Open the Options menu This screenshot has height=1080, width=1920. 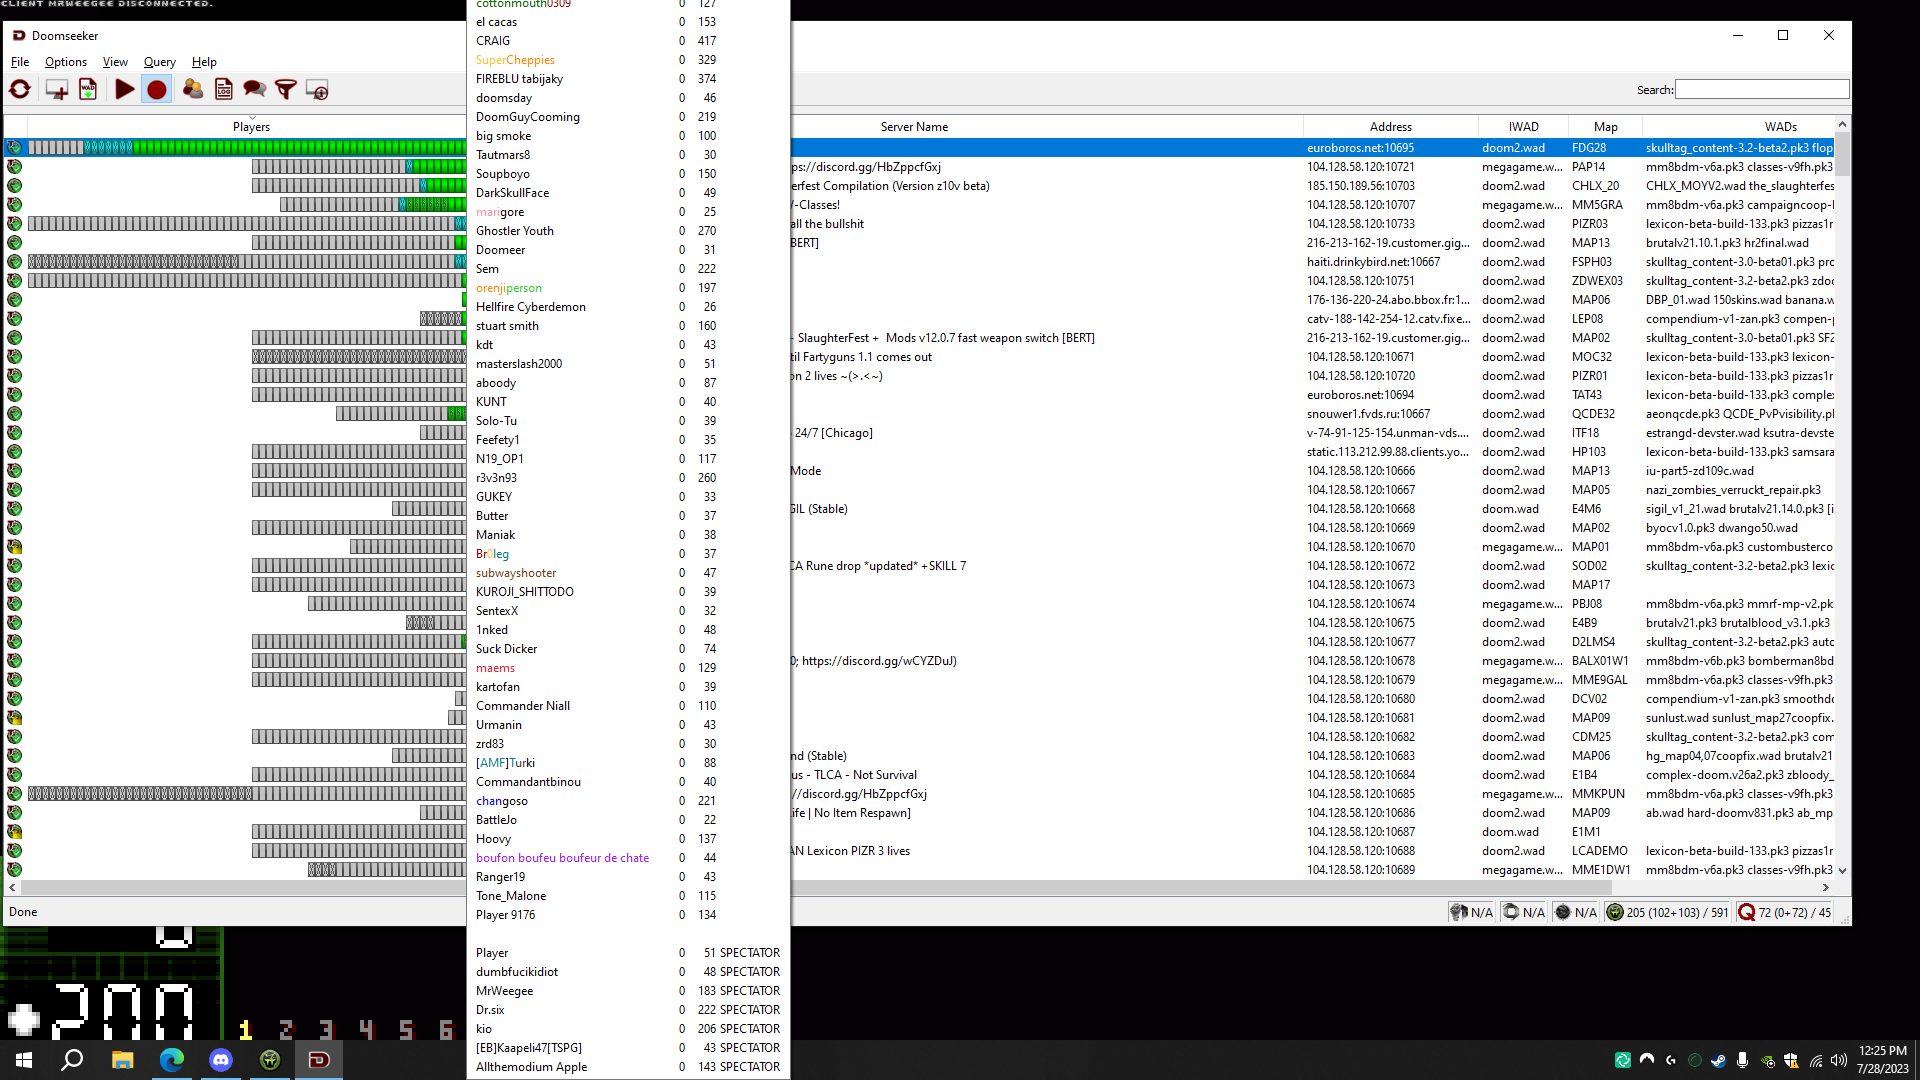click(x=66, y=62)
